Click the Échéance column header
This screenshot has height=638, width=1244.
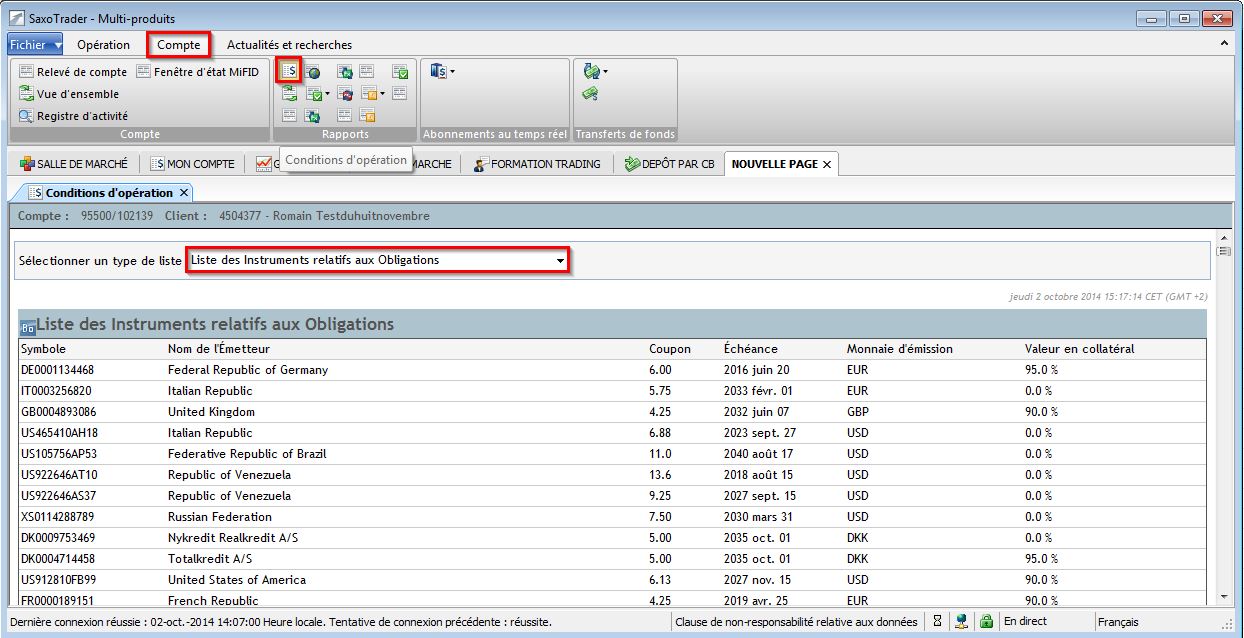(x=750, y=349)
